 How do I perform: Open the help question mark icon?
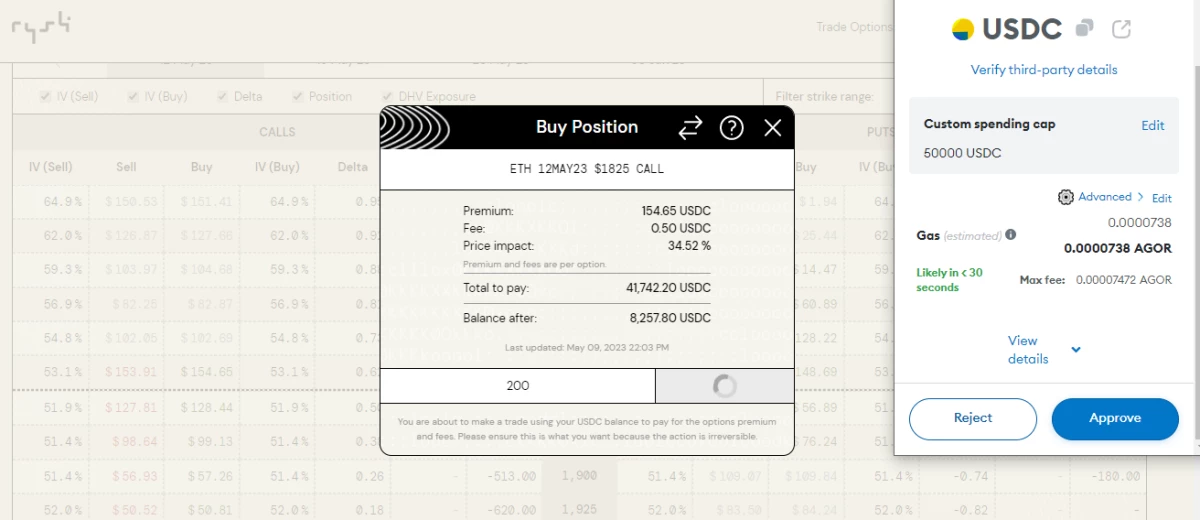tap(732, 128)
